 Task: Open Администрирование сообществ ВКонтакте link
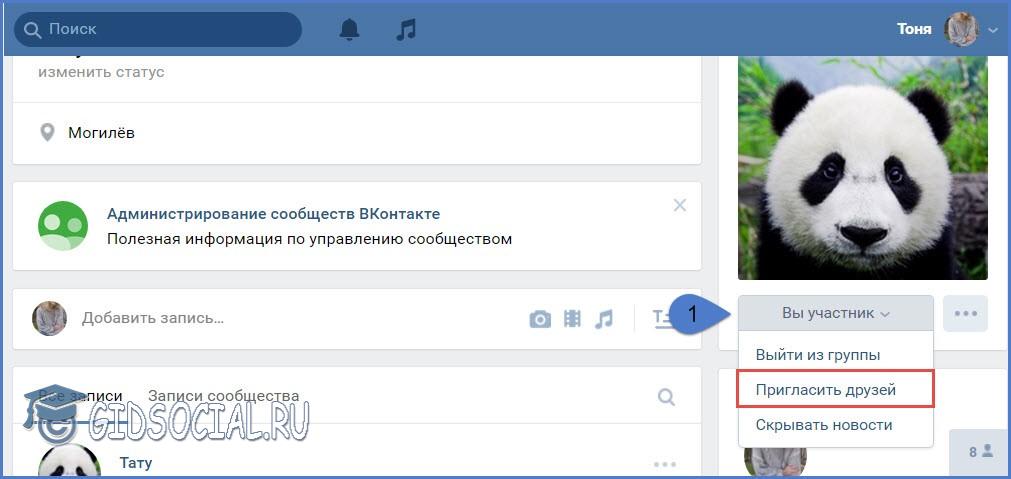point(273,214)
